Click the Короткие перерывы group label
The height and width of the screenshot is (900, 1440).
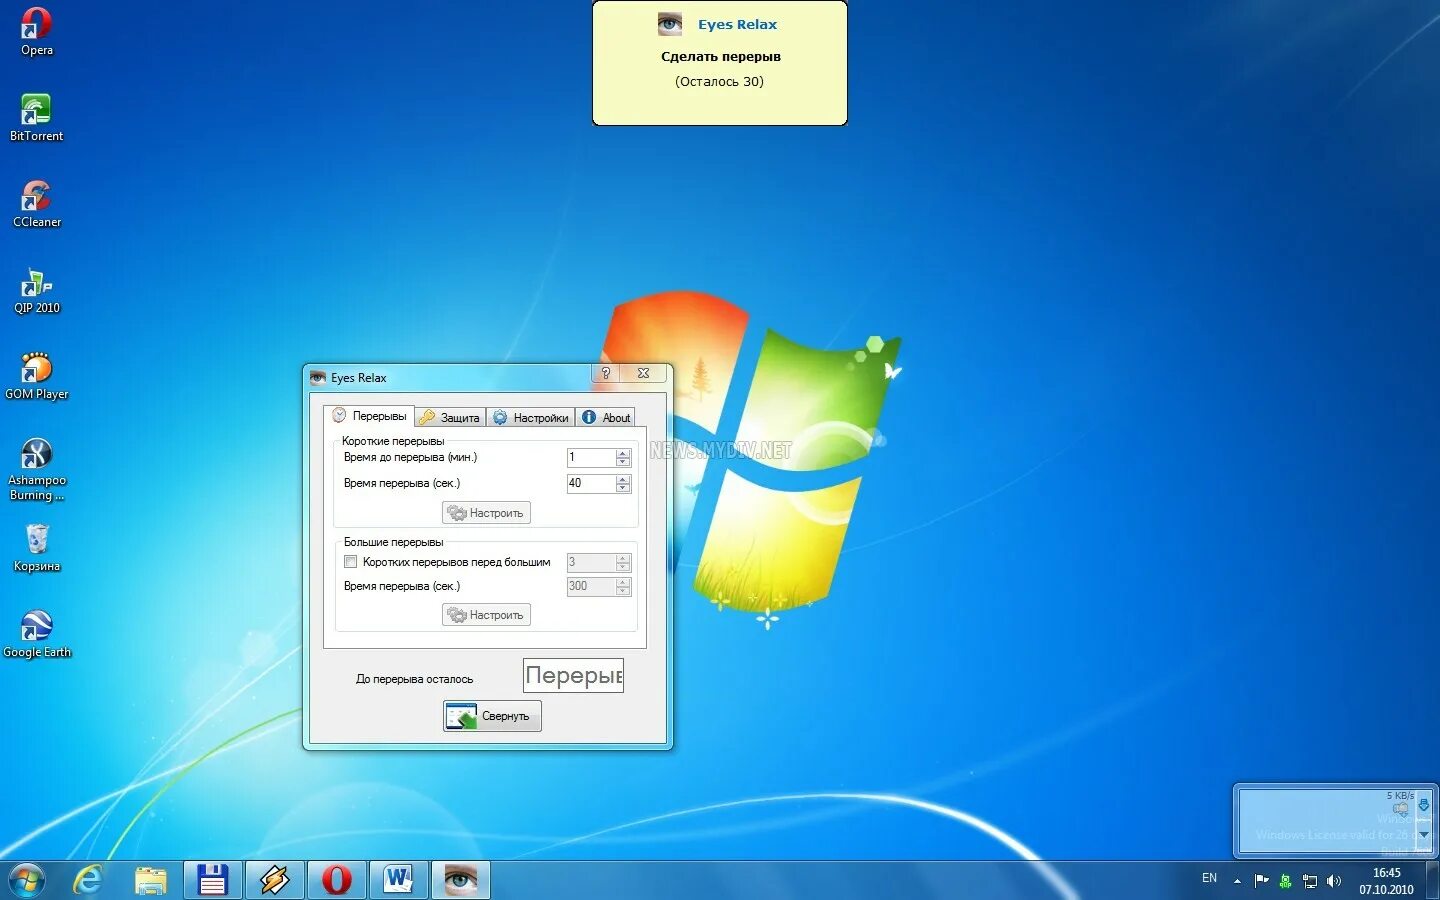pos(393,441)
